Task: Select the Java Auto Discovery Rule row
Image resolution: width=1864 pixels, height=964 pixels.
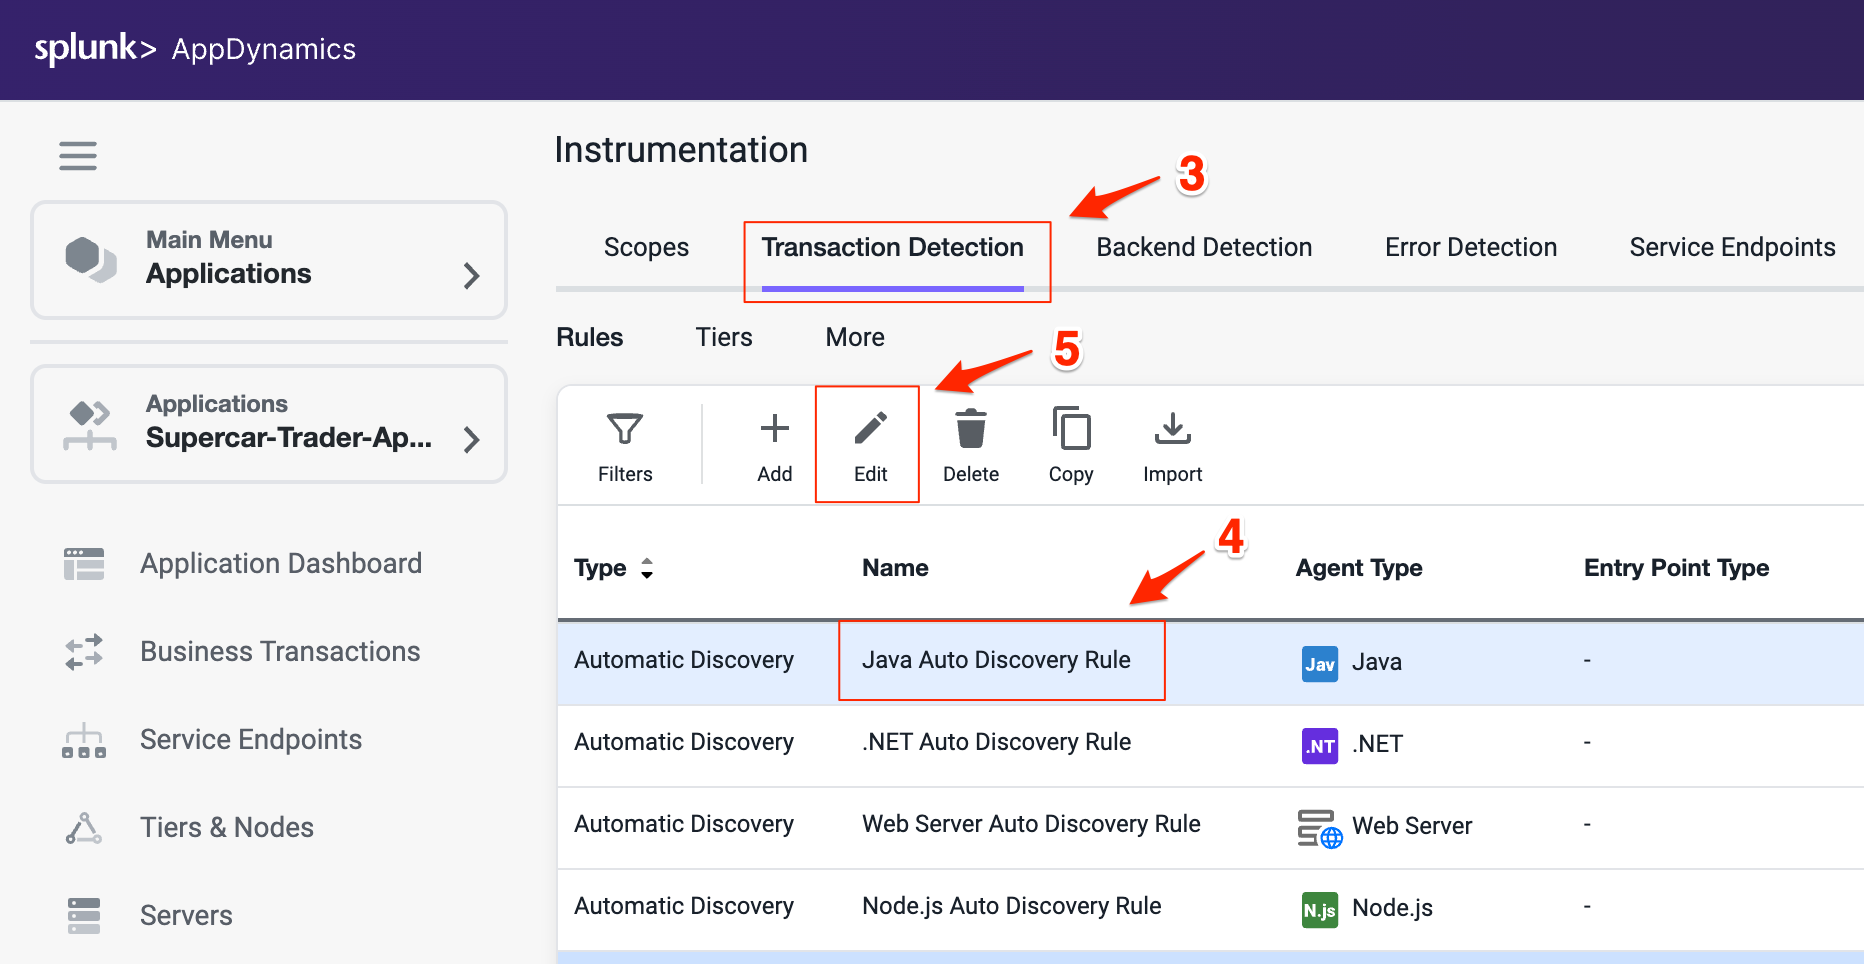Action: coord(996,660)
